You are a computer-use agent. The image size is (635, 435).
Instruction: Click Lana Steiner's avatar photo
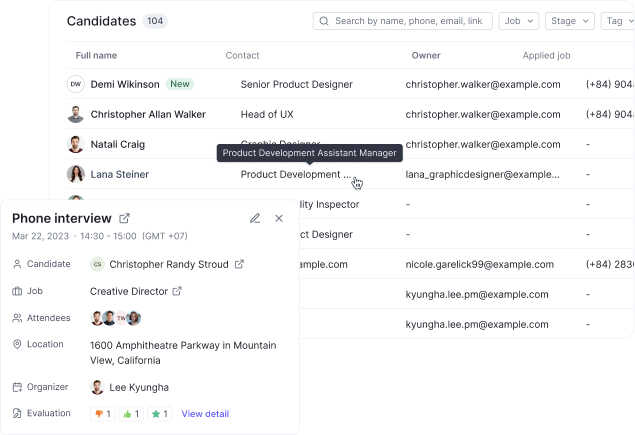pos(76,174)
